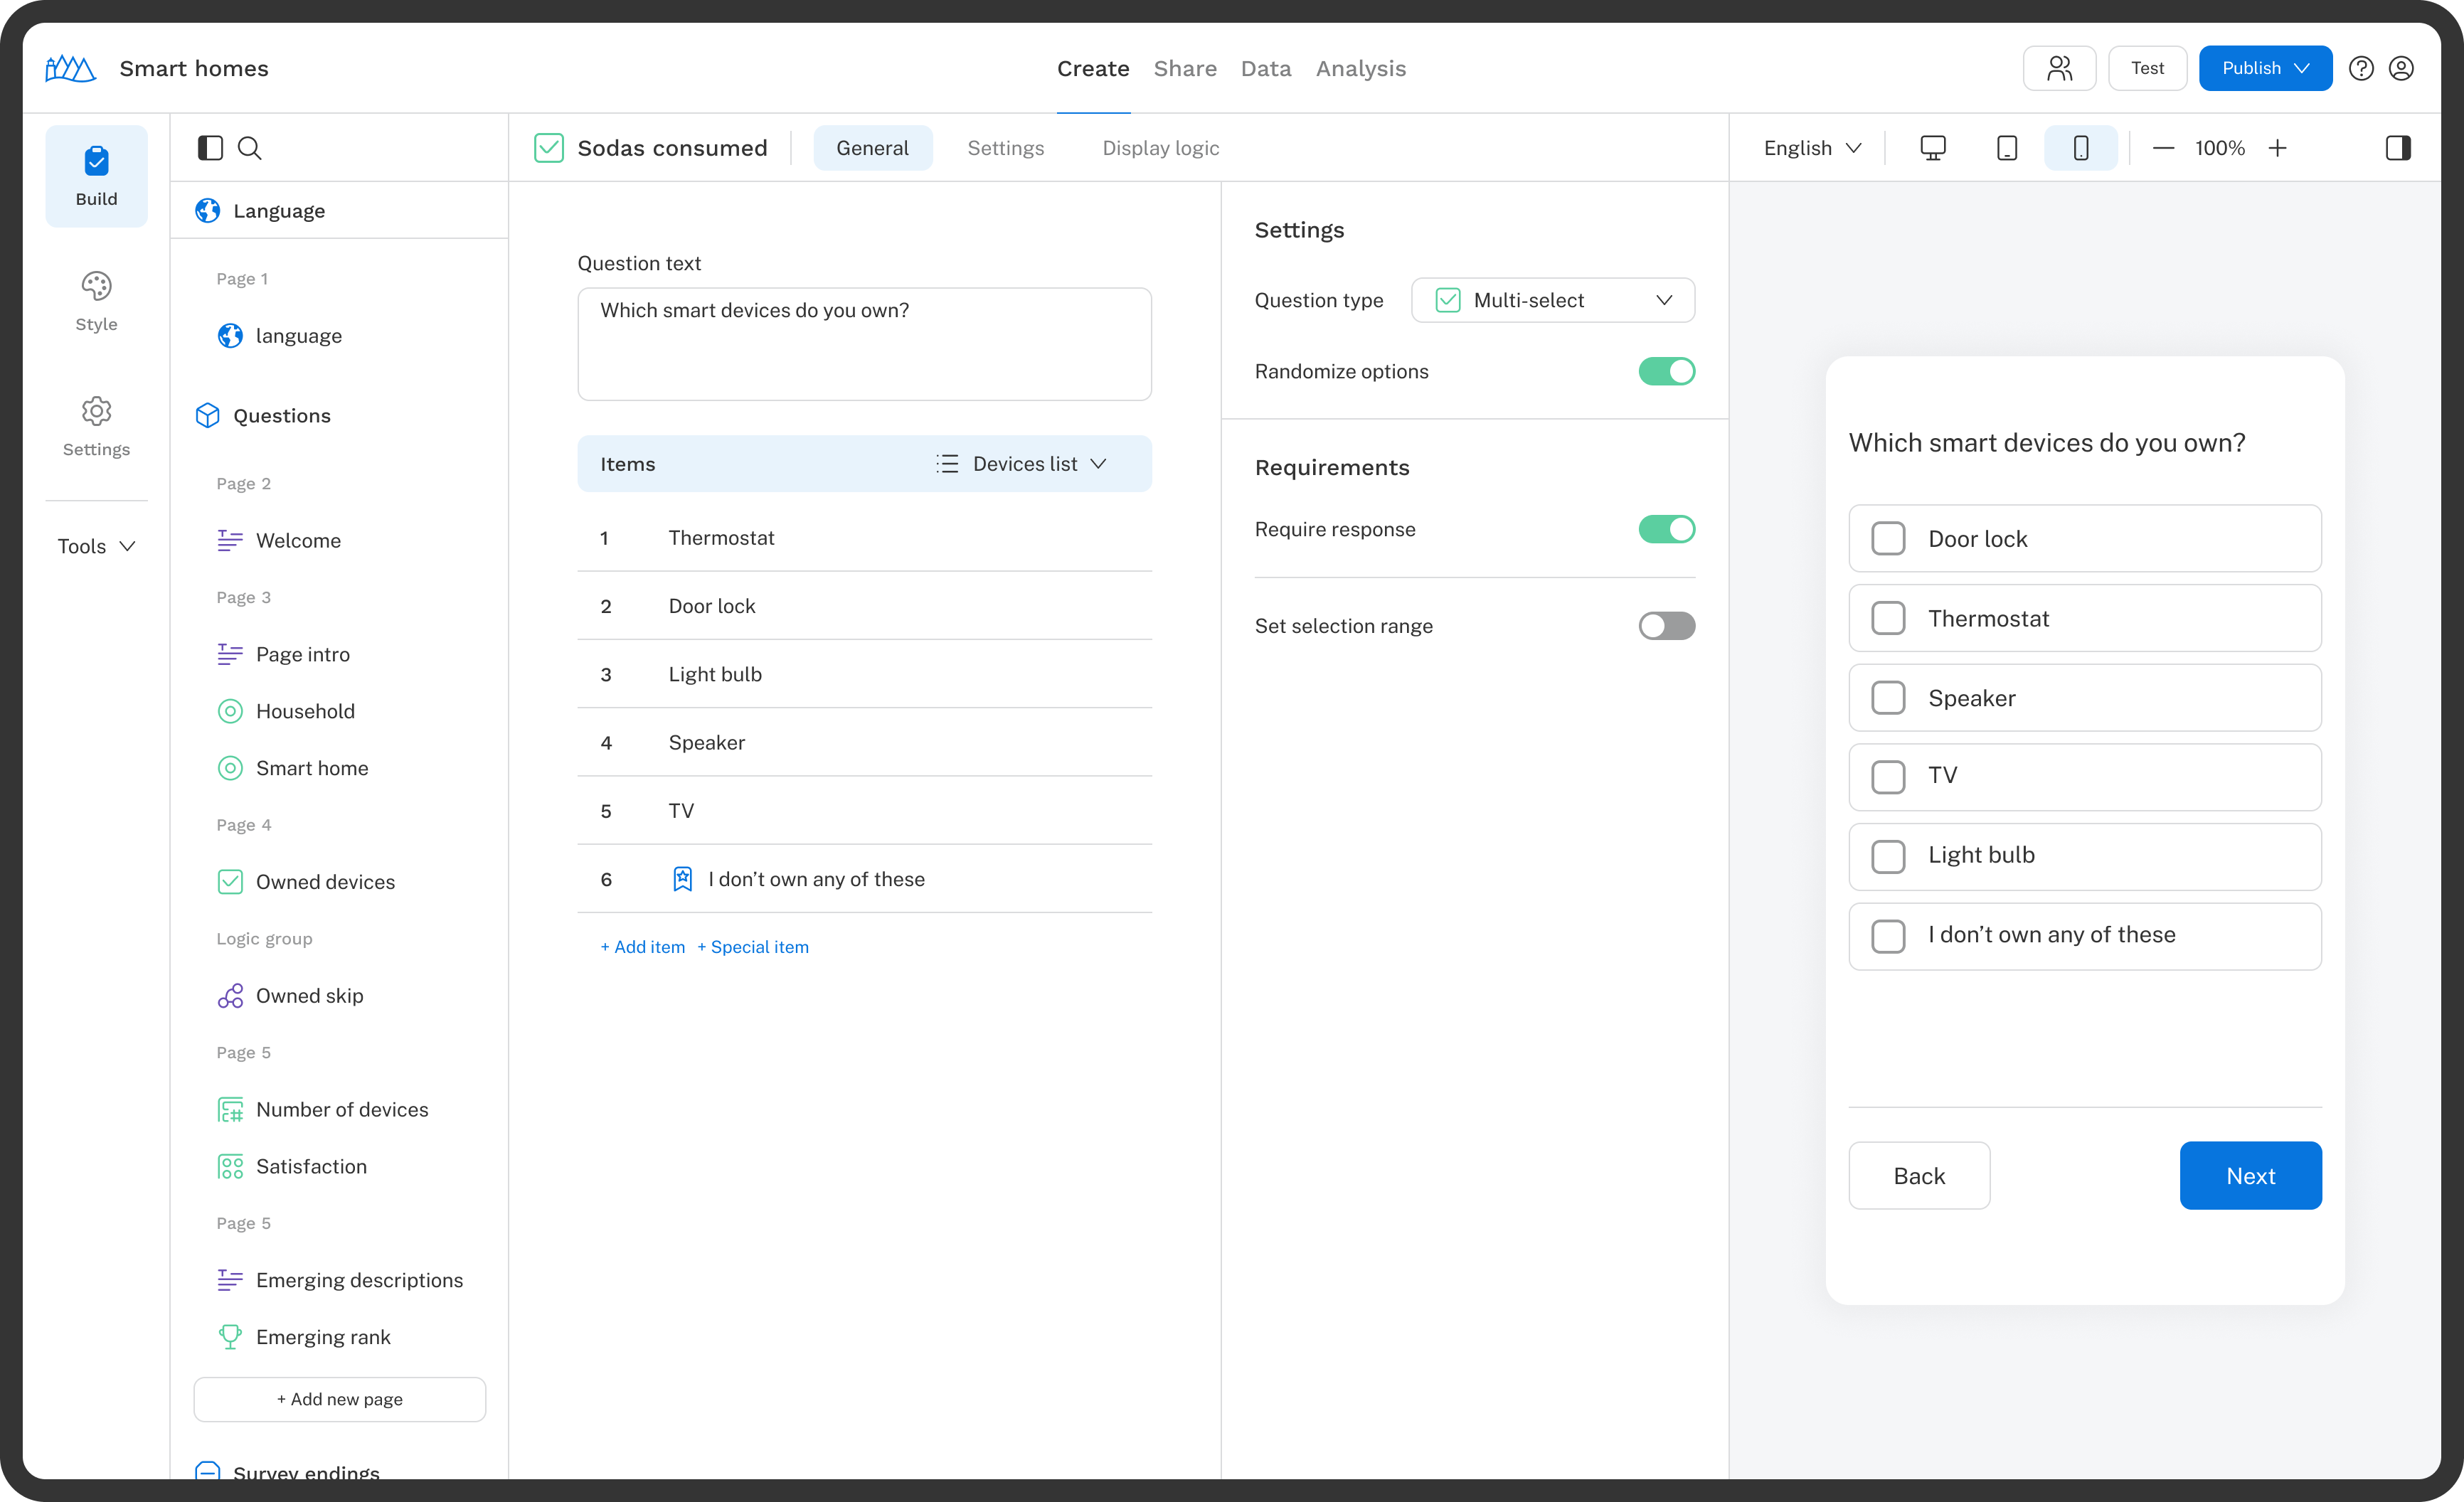
Task: Click the Publish button
Action: [2264, 68]
